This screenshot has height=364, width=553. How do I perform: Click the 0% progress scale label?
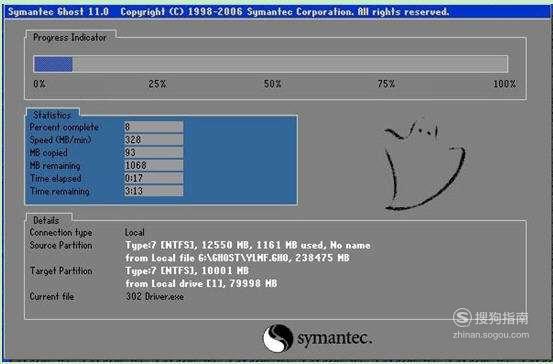coord(40,84)
